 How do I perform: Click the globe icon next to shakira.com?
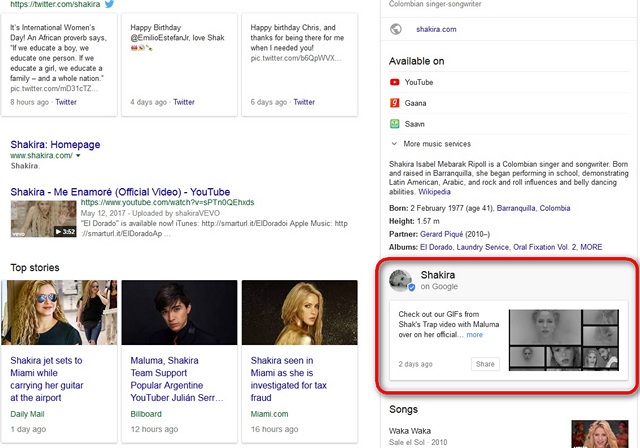pos(396,29)
